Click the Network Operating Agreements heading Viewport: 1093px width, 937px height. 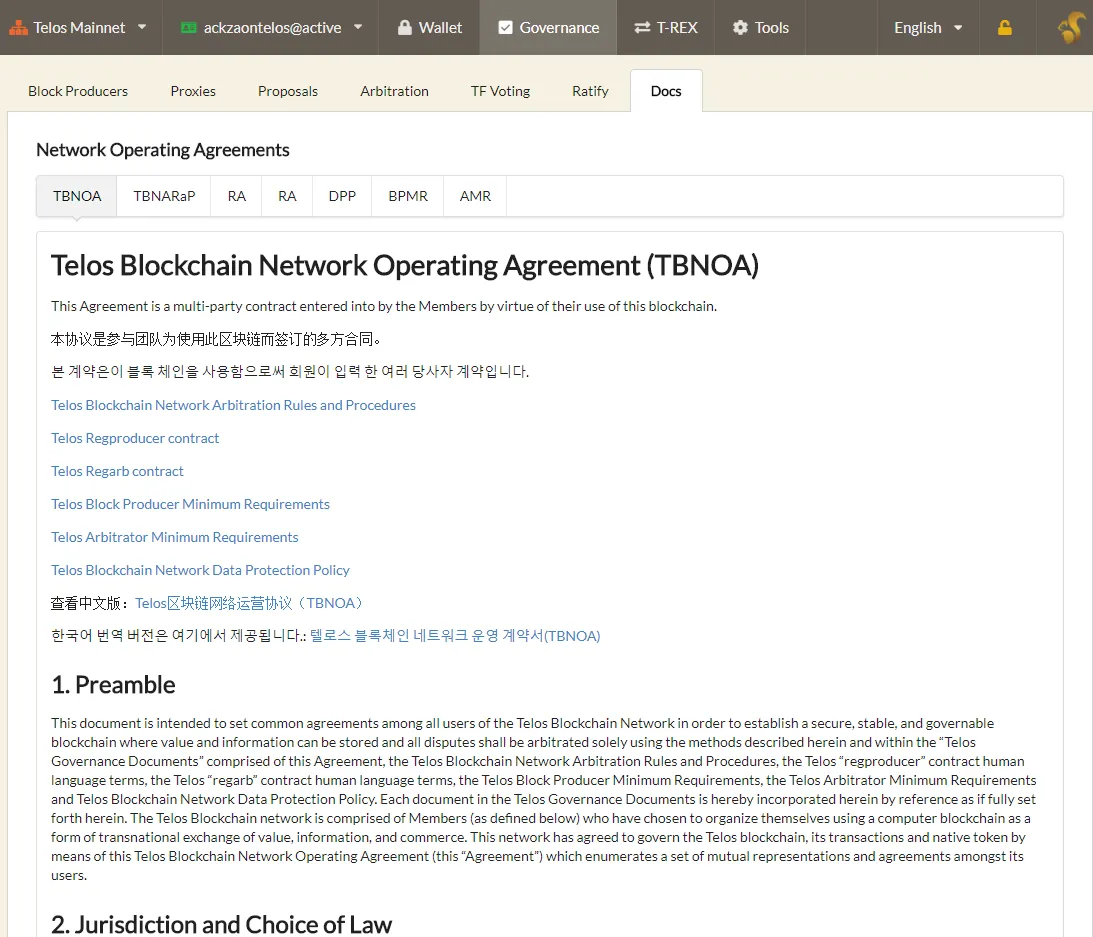(x=163, y=150)
